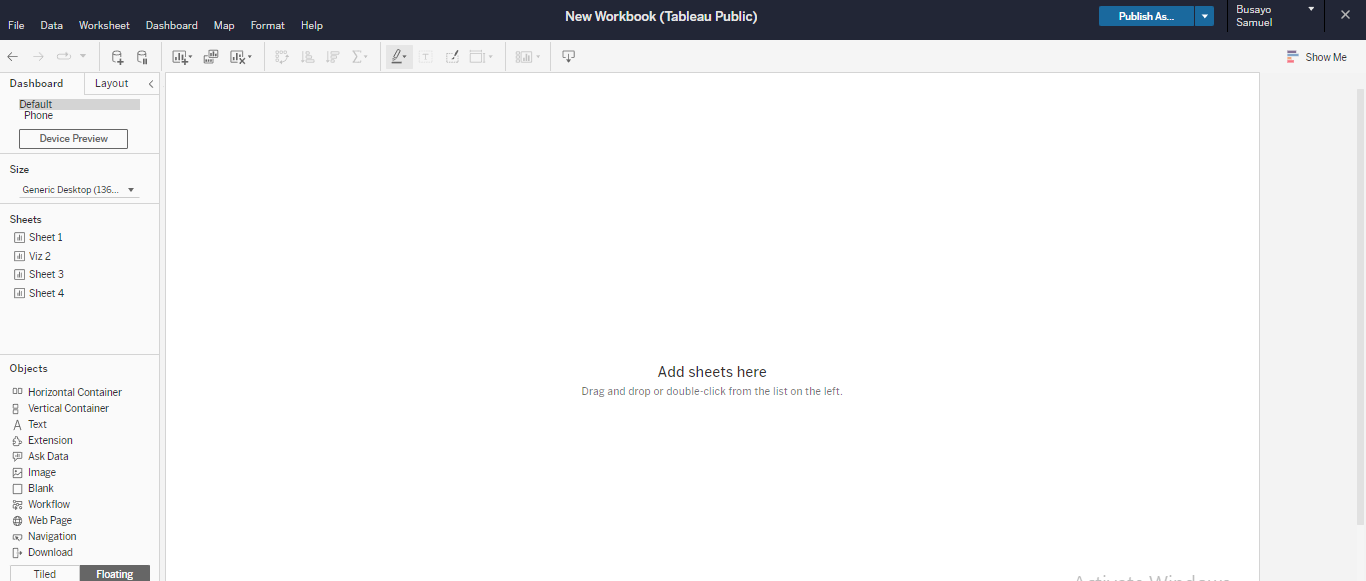Click the Vertical Container object icon

pyautogui.click(x=17, y=408)
